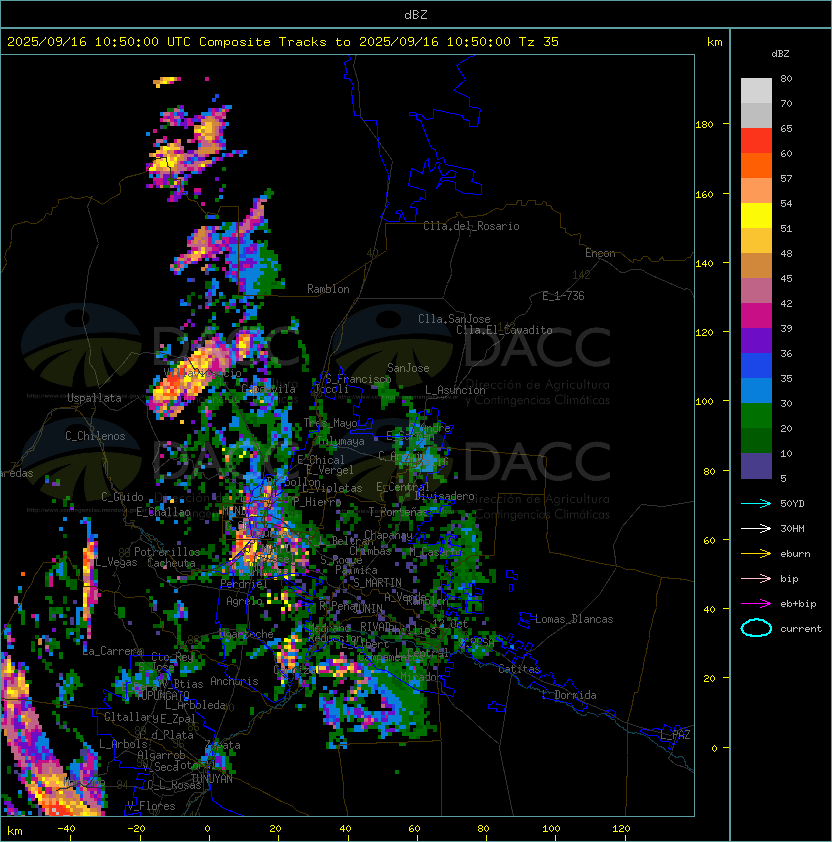Click the 'Encon' place label
This screenshot has height=842, width=832.
click(x=600, y=253)
